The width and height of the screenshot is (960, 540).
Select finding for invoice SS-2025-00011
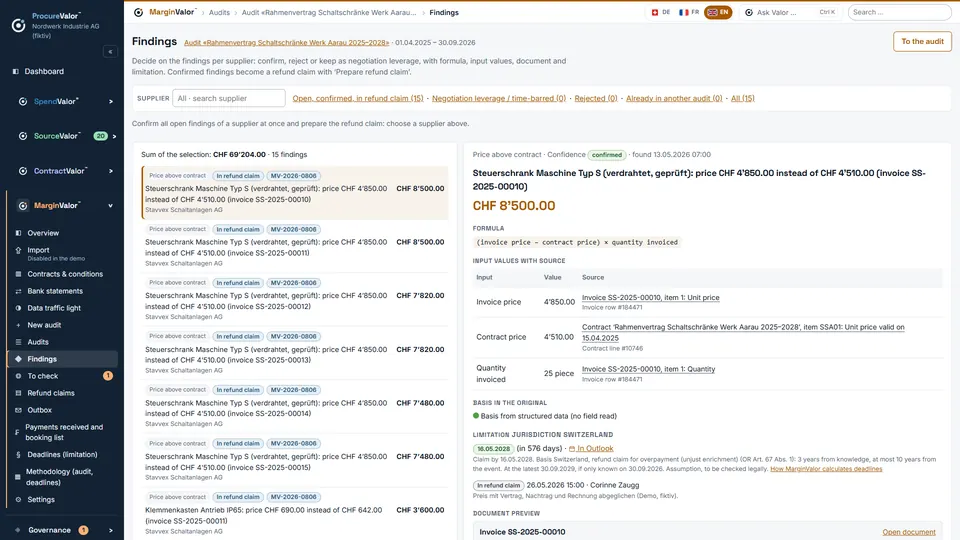pos(295,246)
